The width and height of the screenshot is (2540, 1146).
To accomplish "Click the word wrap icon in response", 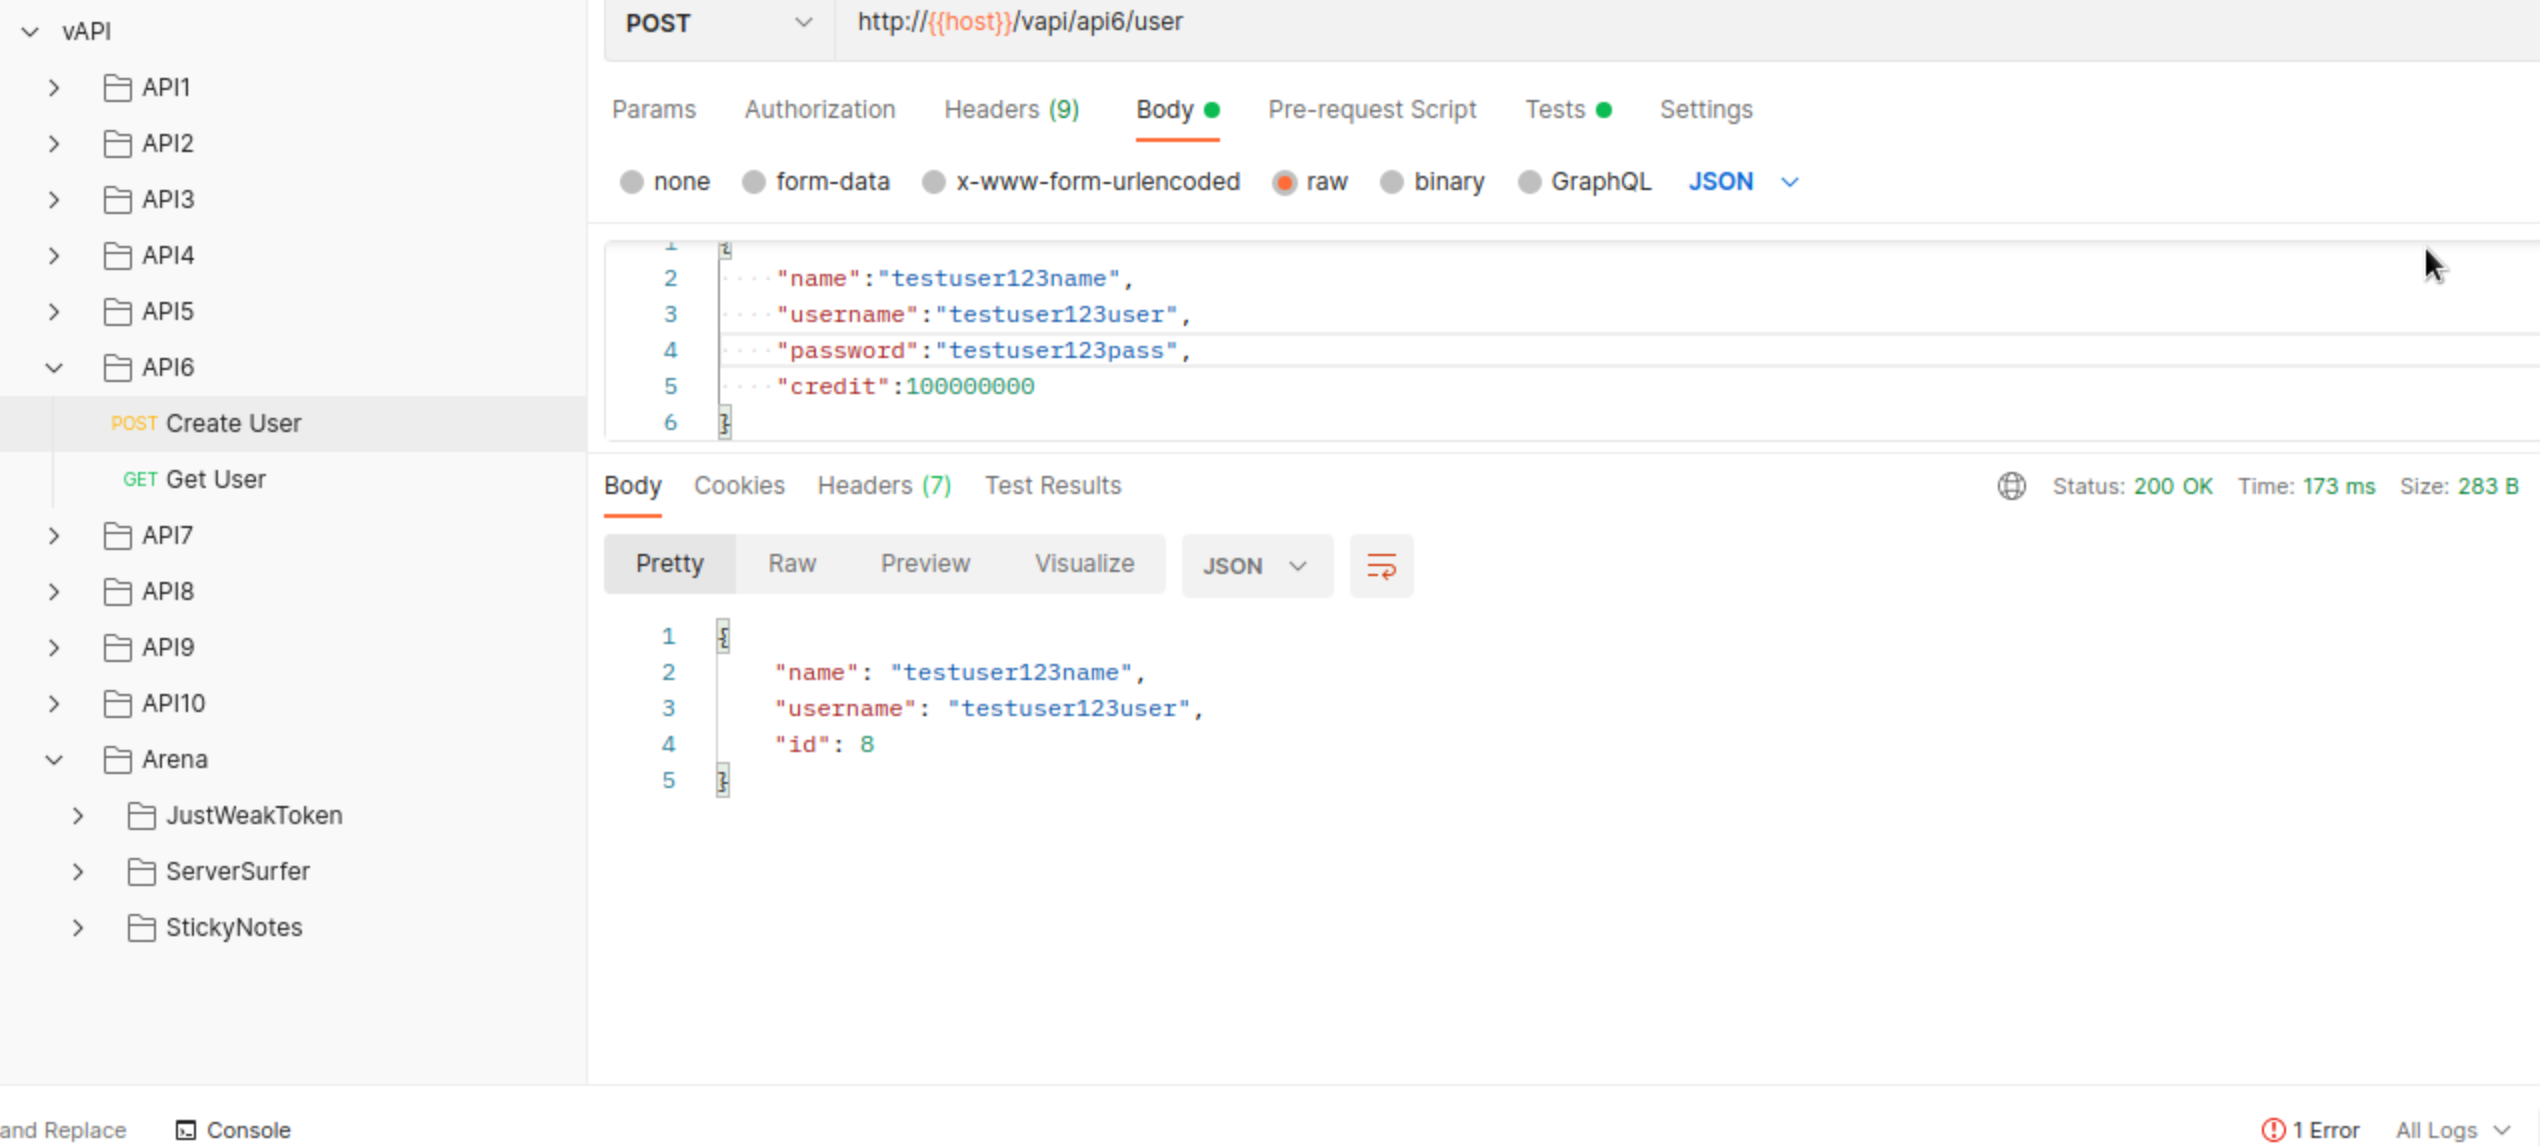I will tap(1381, 566).
